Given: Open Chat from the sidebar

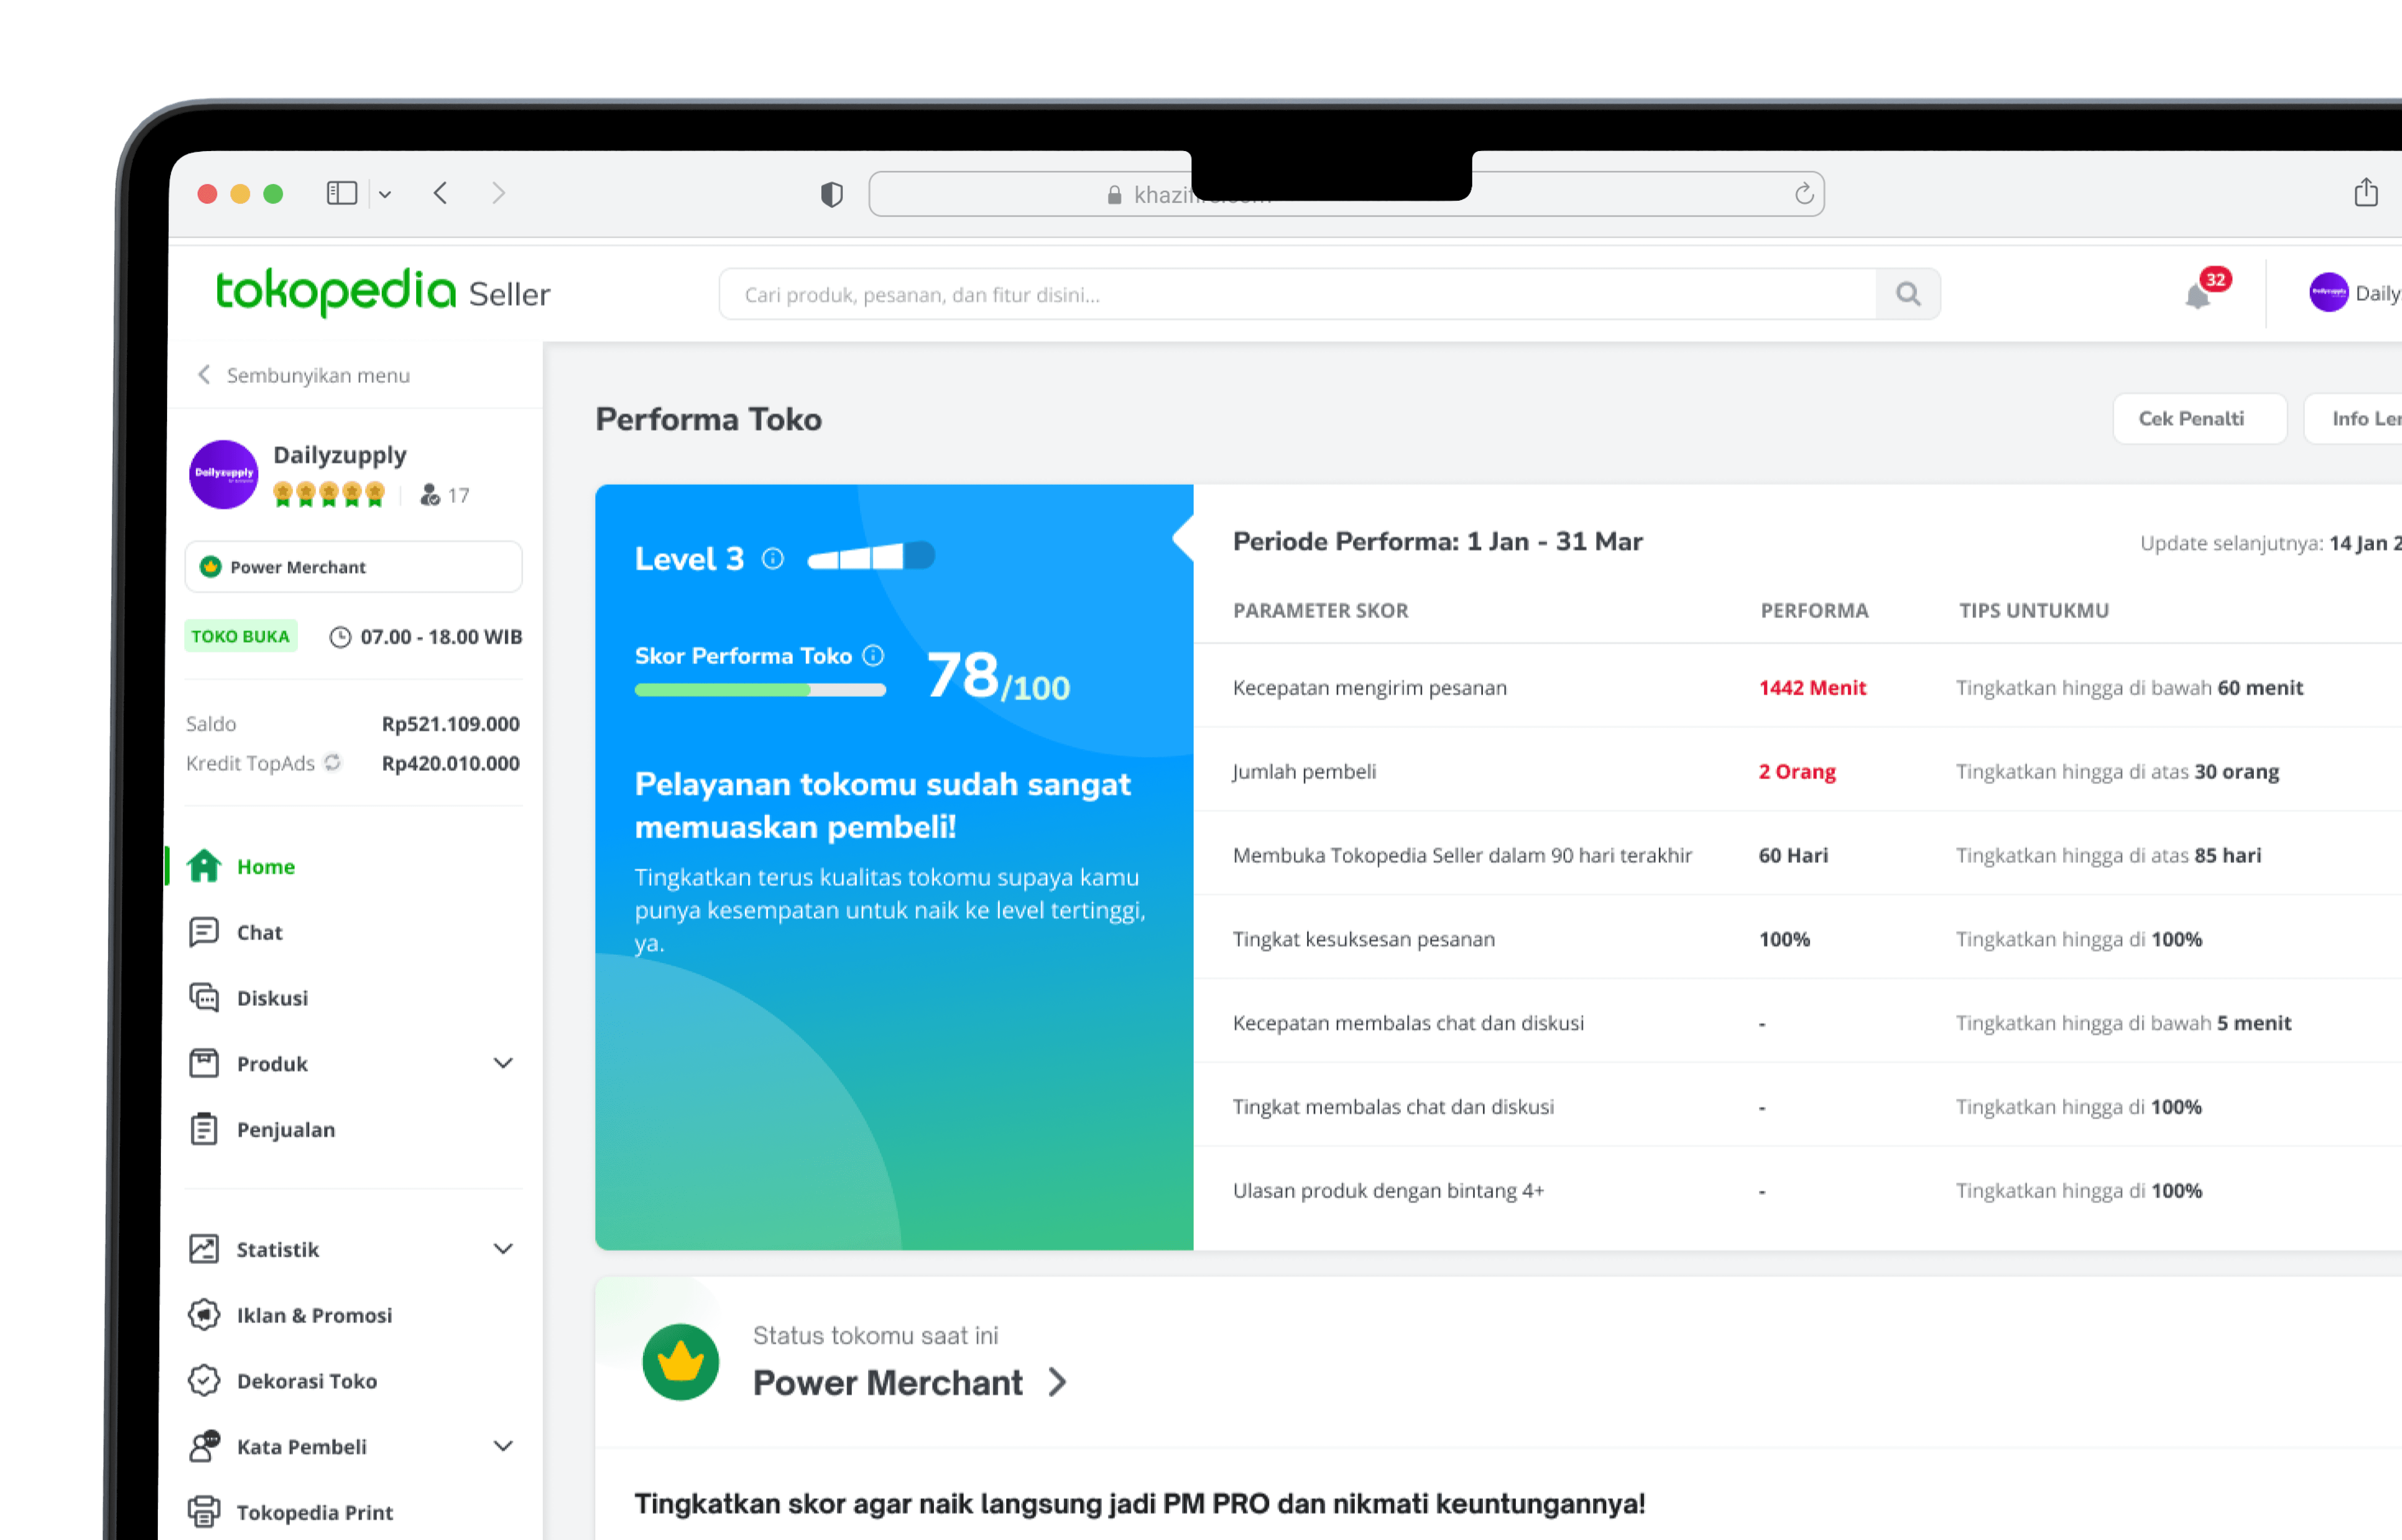Looking at the screenshot, I should pyautogui.click(x=259, y=932).
